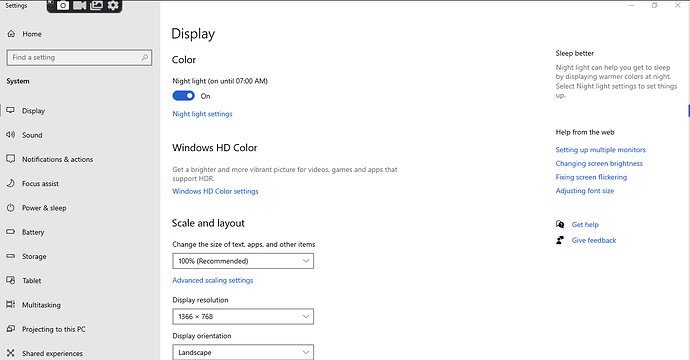This screenshot has width=690, height=360.
Task: Open Night light settings link
Action: (x=202, y=114)
